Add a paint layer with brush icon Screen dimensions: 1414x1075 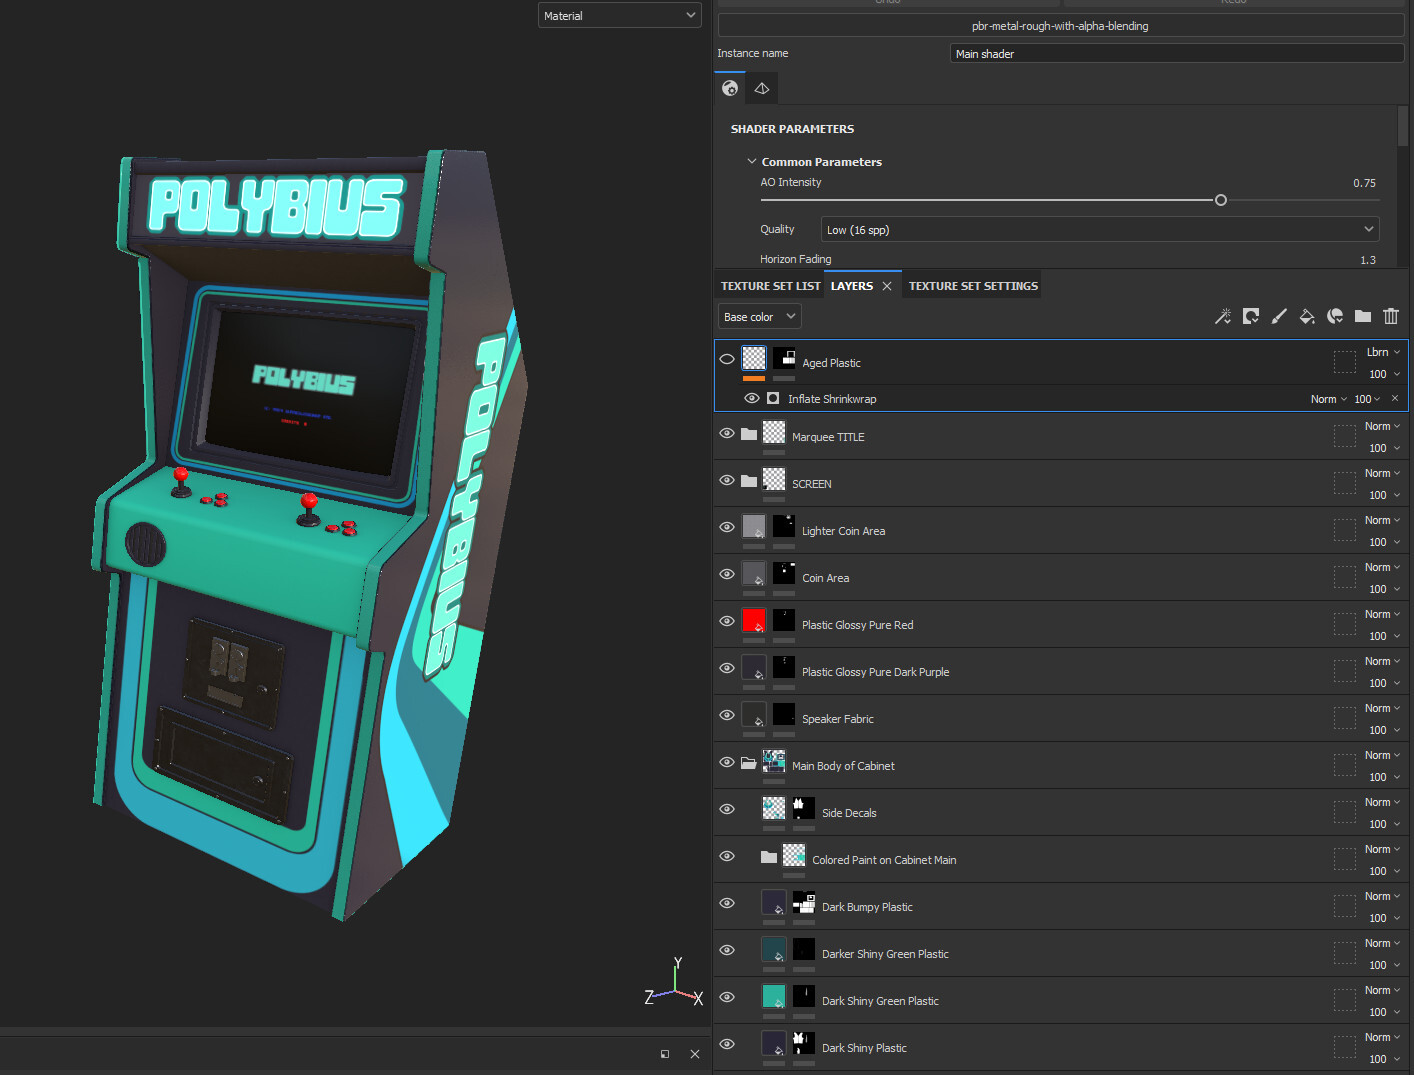coord(1279,317)
